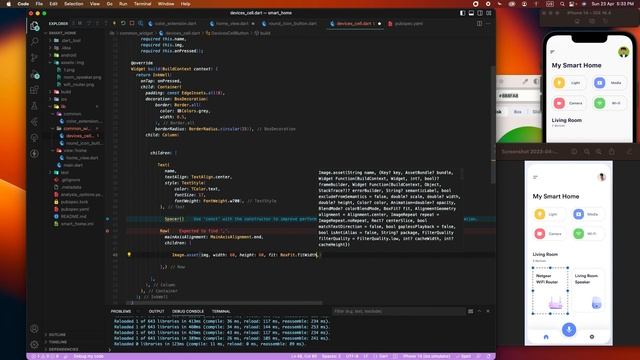Click the stop debugging square button

pos(131,23)
